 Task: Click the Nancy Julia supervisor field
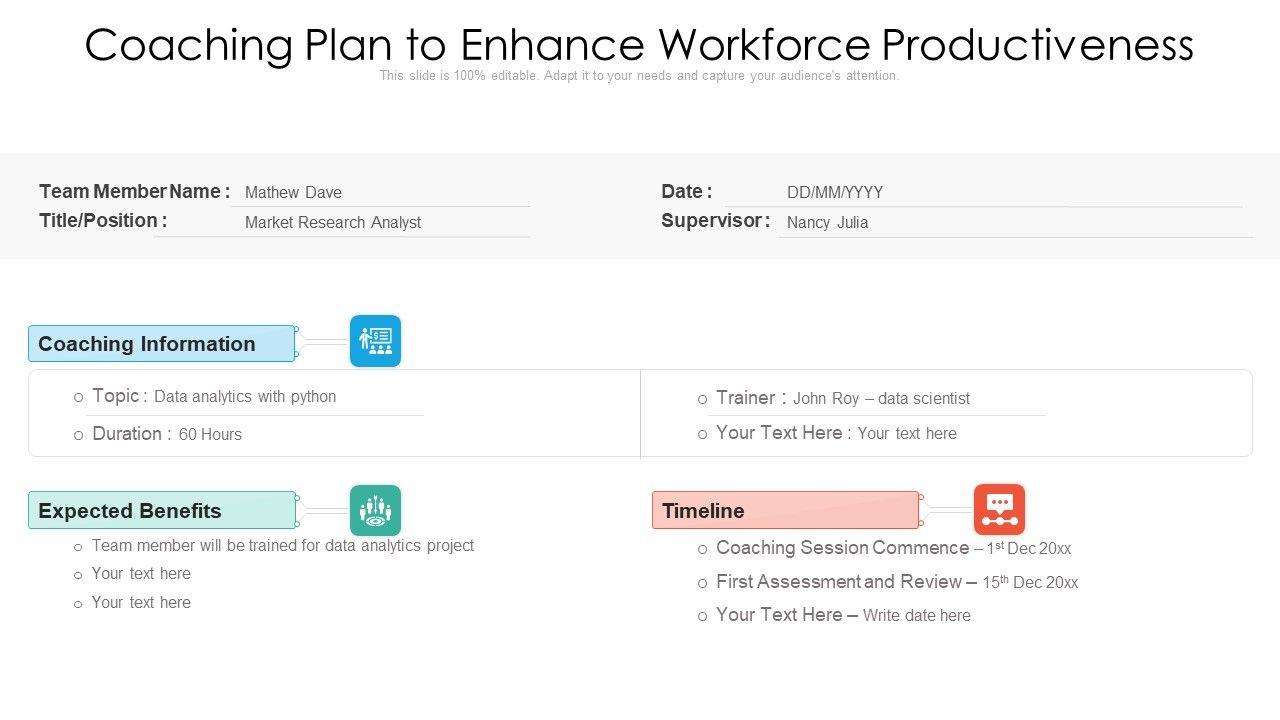(x=827, y=222)
